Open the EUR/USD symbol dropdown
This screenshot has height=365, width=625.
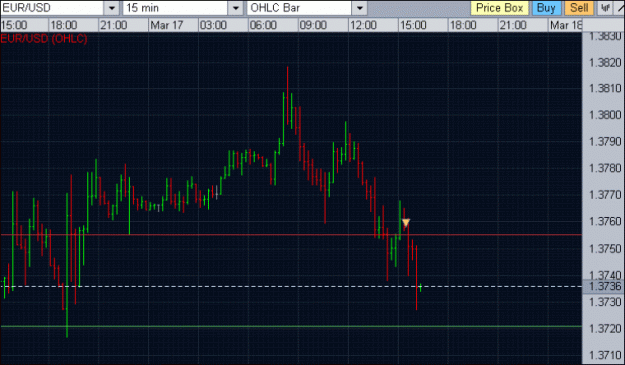click(x=112, y=8)
